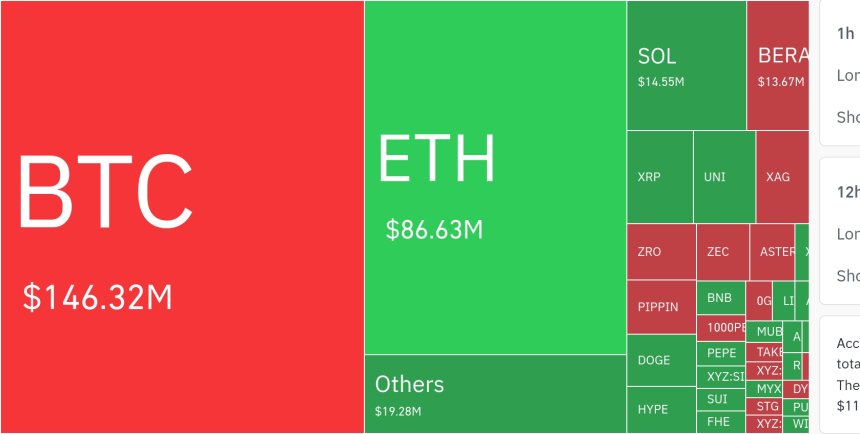Pick the DOGE heatmap cell
860x434 pixels.
pyautogui.click(x=660, y=360)
